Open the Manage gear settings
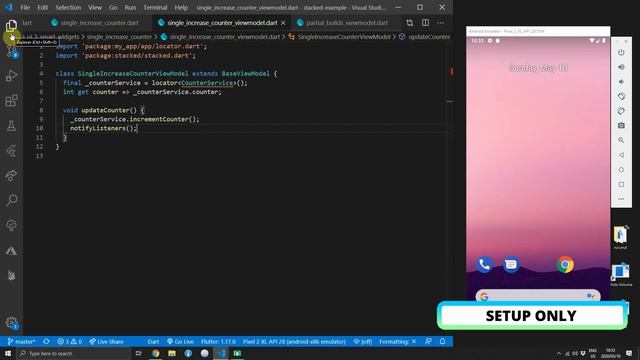The image size is (640, 360). tap(11, 323)
